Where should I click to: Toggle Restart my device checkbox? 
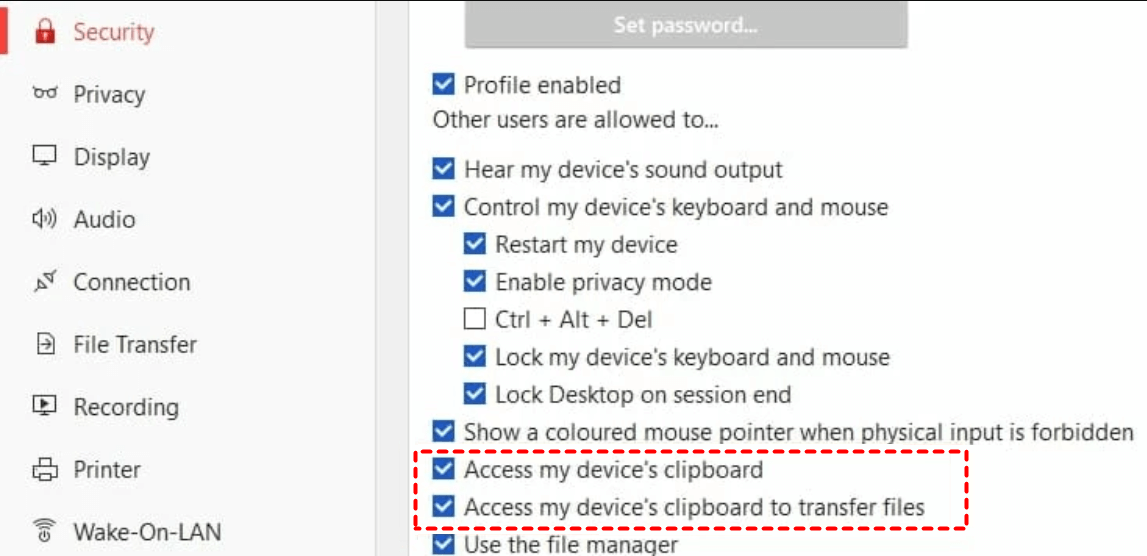(475, 244)
